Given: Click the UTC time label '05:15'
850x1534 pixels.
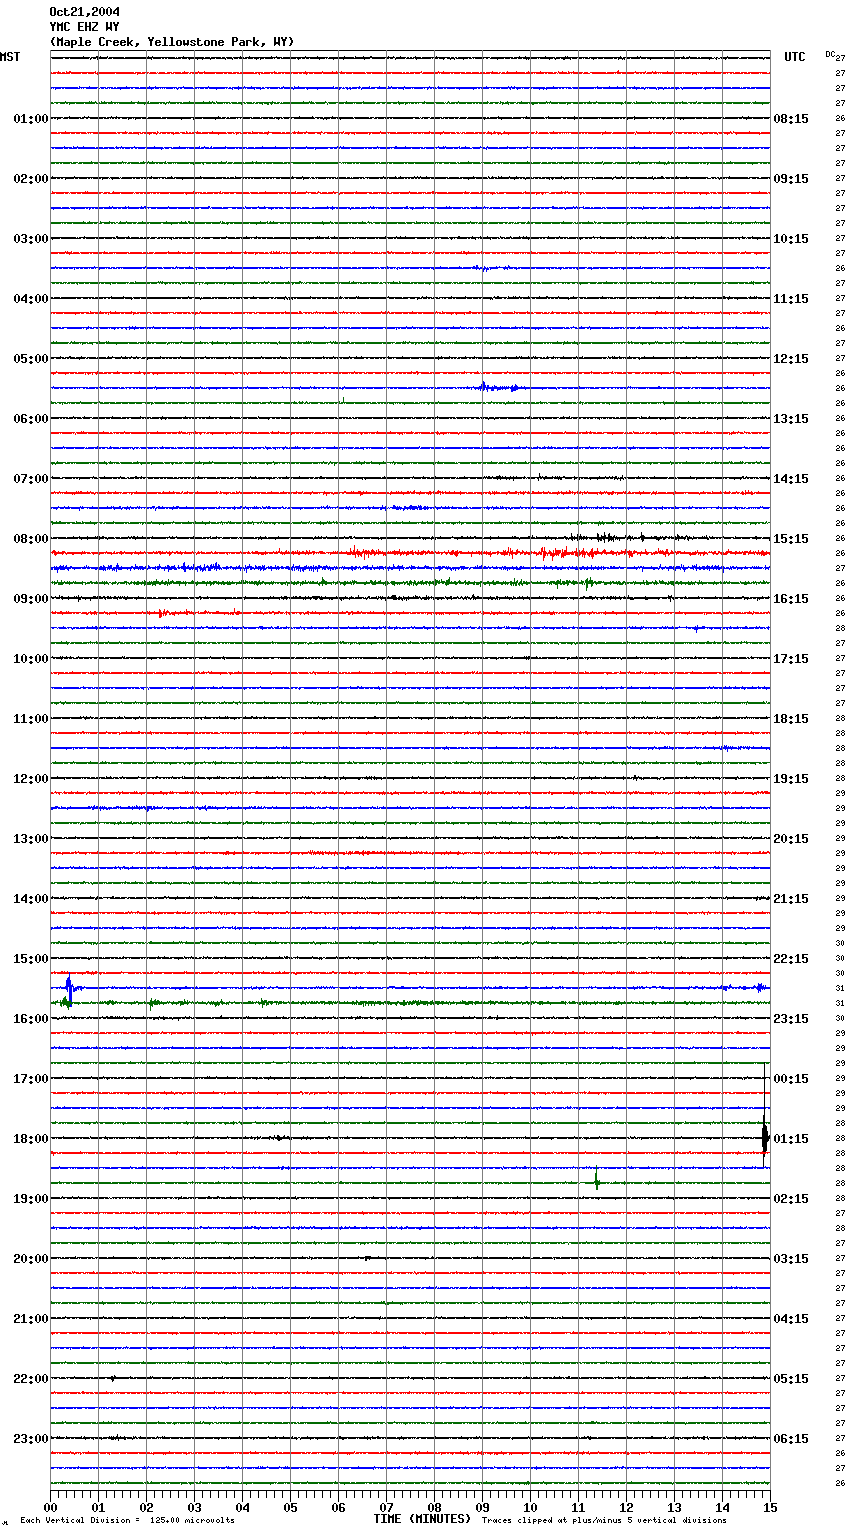Looking at the screenshot, I should click(791, 1379).
